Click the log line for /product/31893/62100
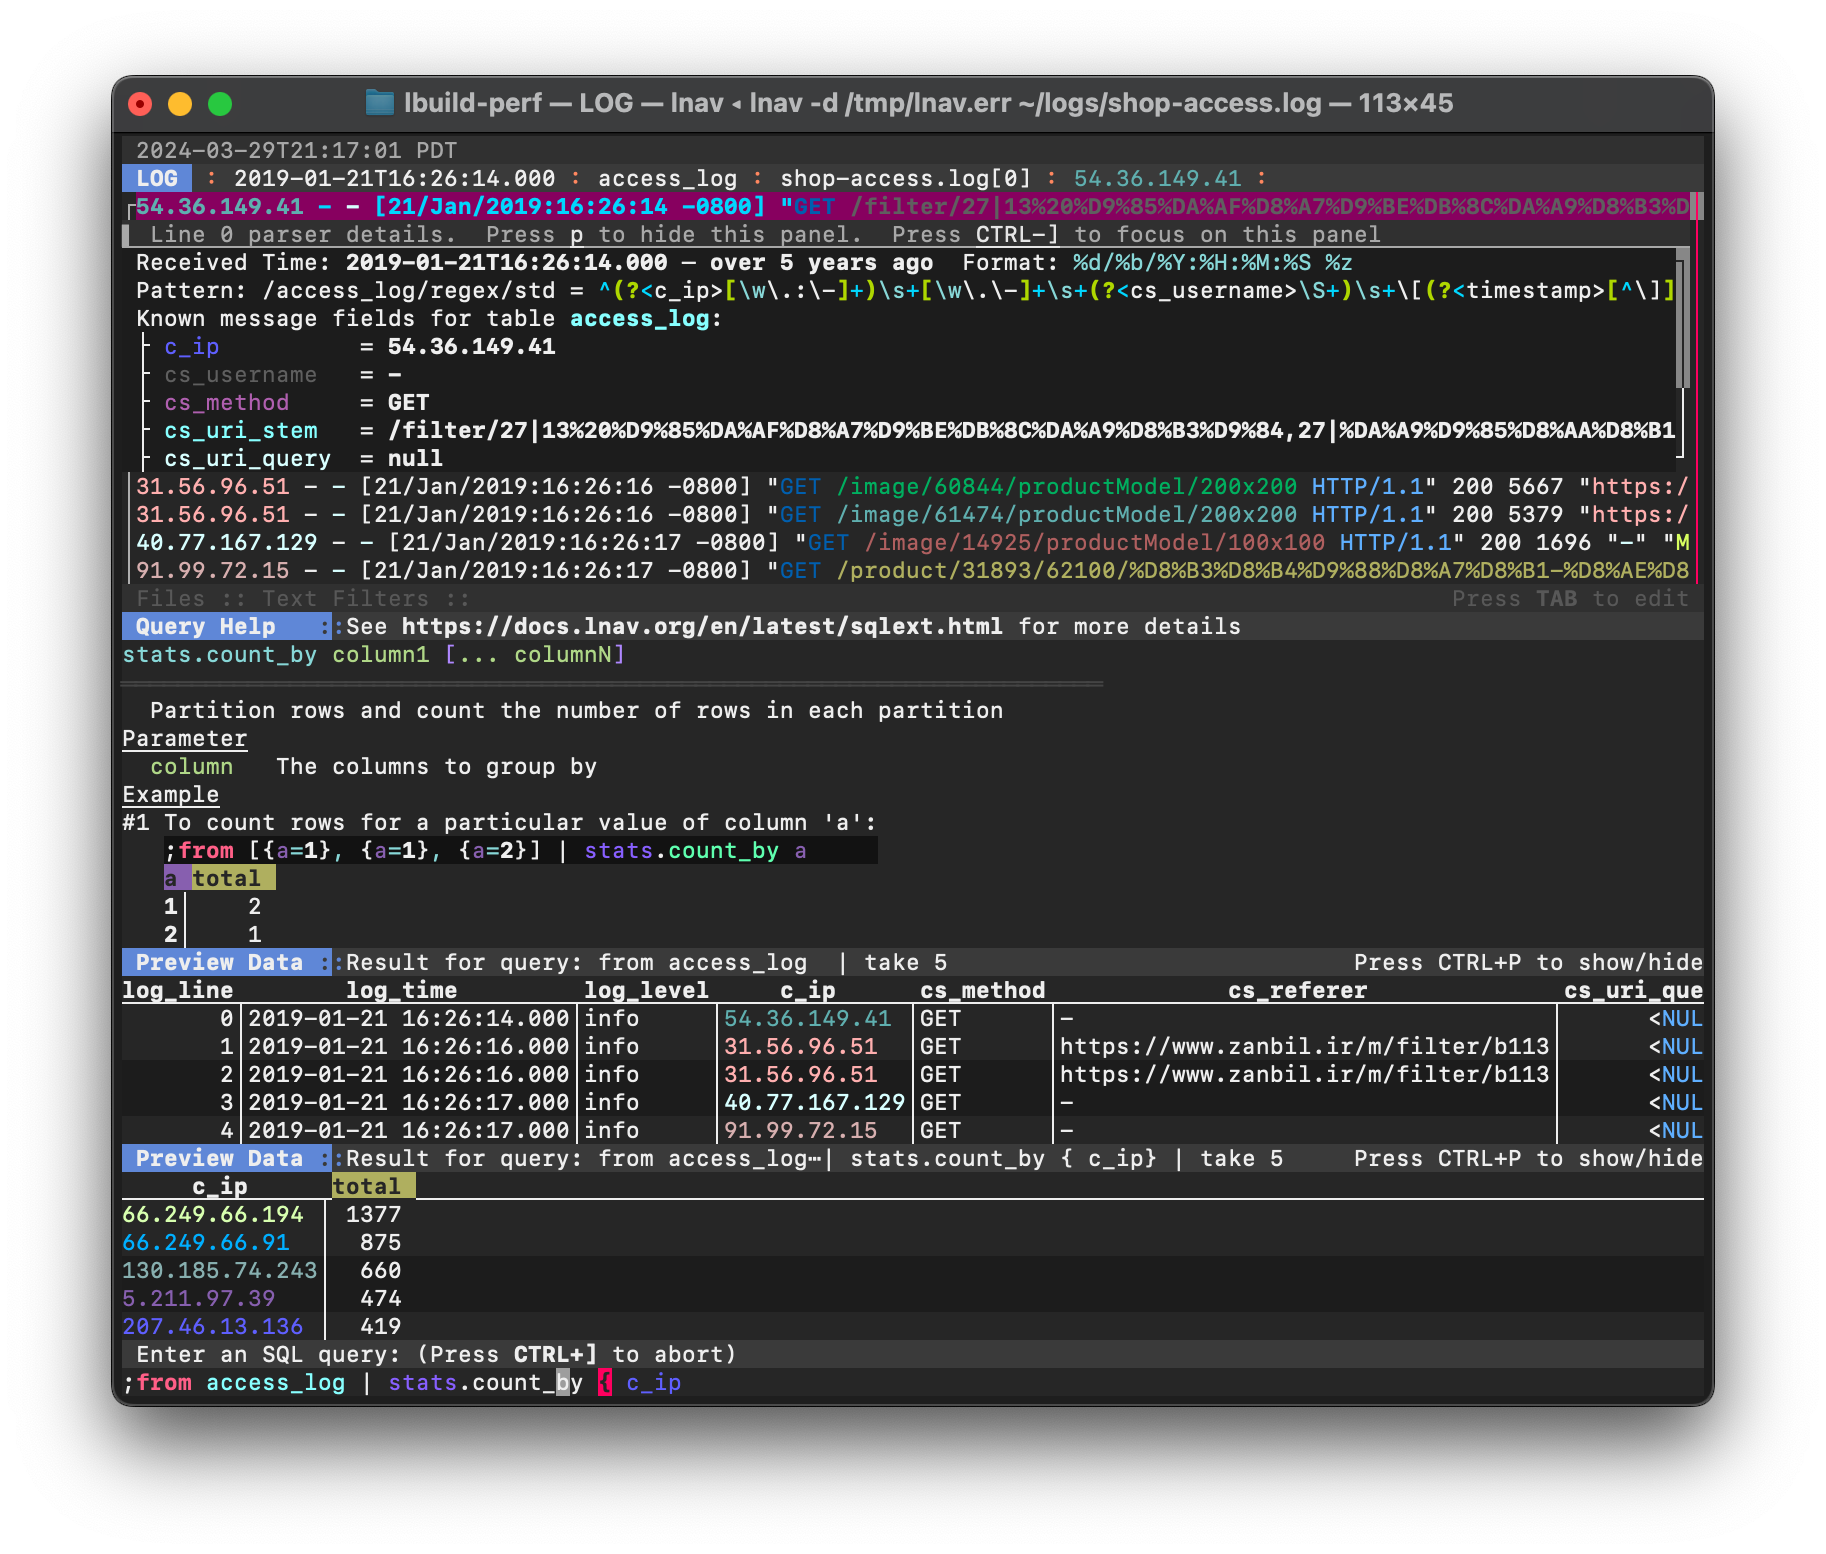Image resolution: width=1826 pixels, height=1554 pixels. tap(912, 570)
